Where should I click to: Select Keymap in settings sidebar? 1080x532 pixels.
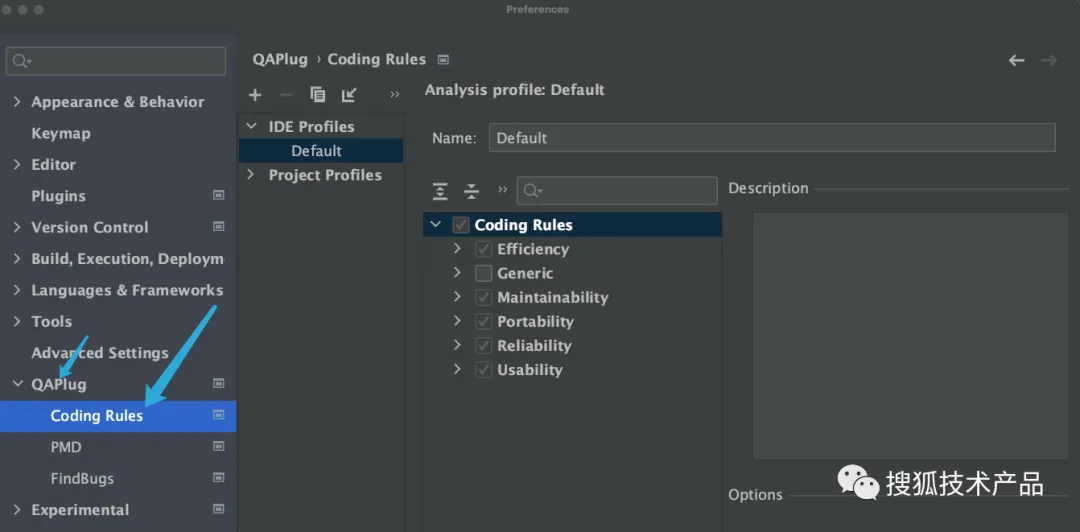pos(60,133)
